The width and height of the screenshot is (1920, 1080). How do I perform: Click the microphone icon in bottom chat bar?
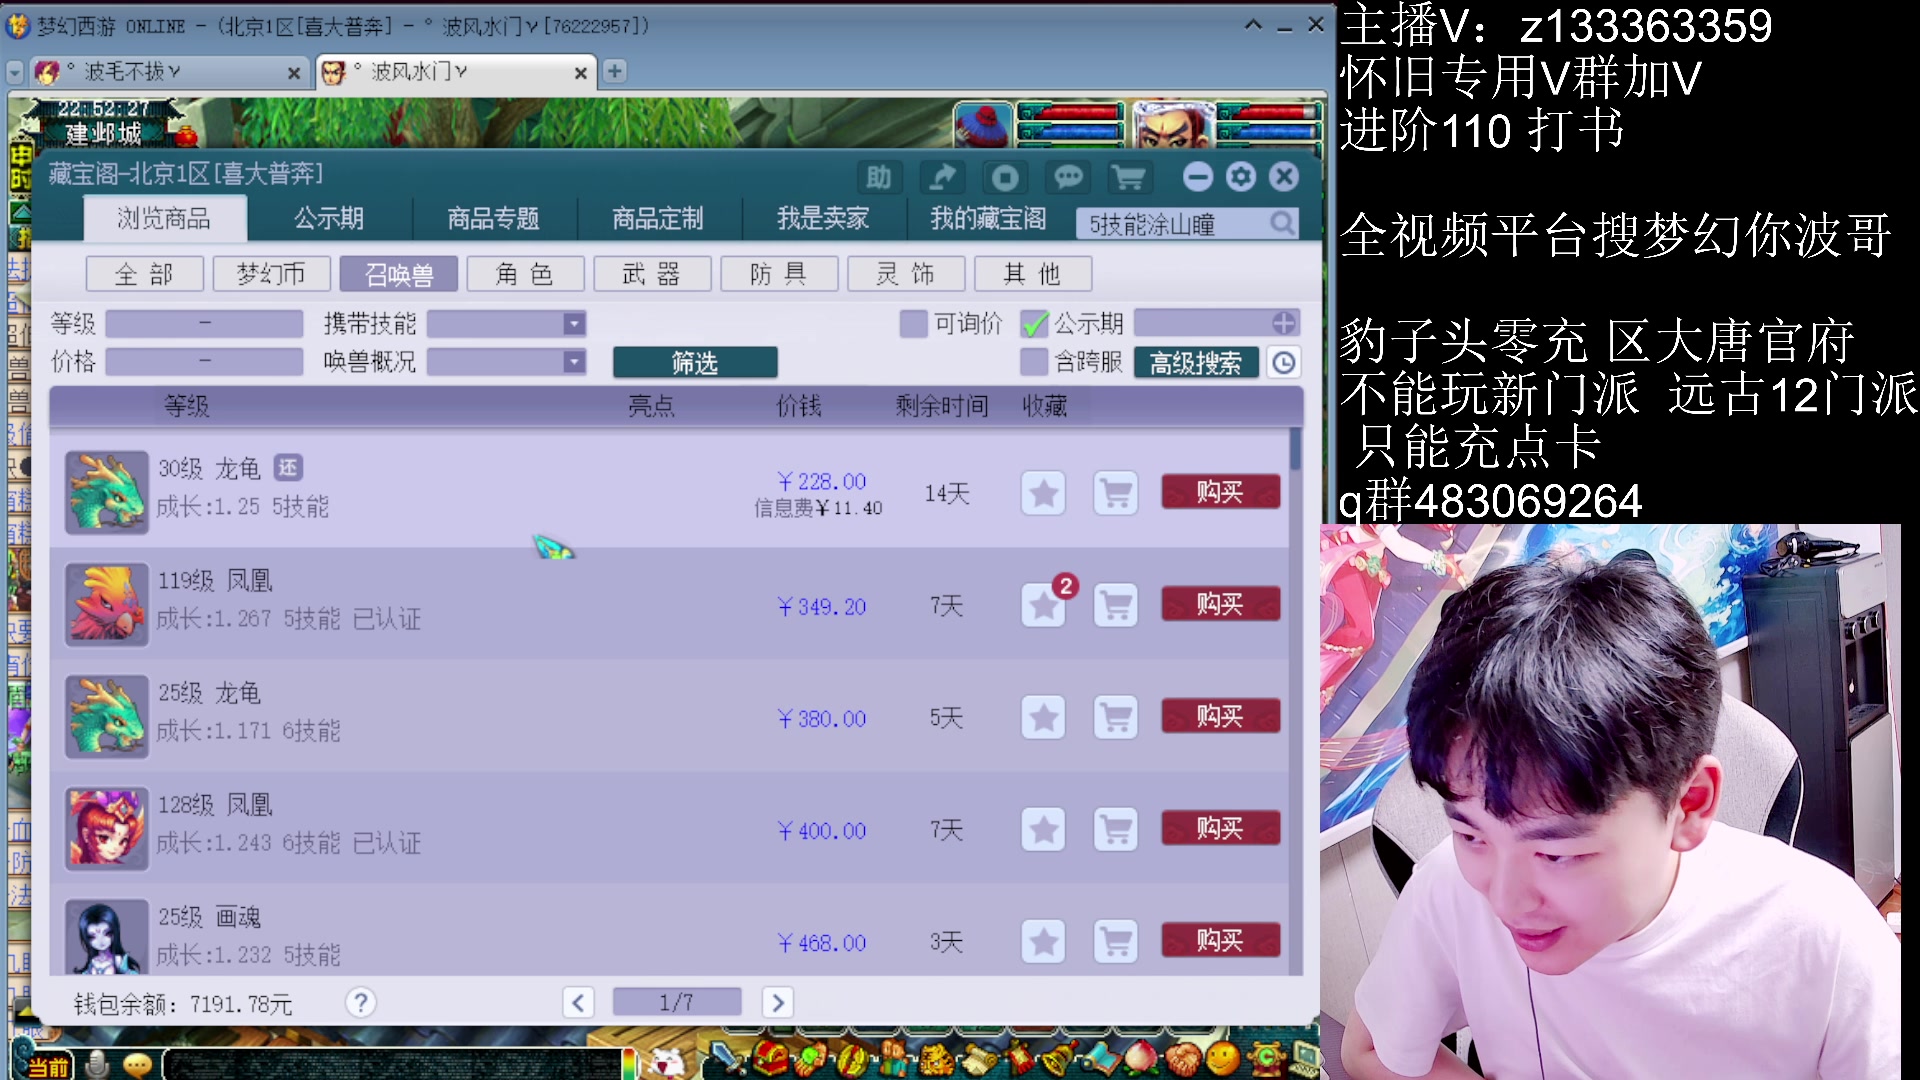pyautogui.click(x=97, y=1065)
